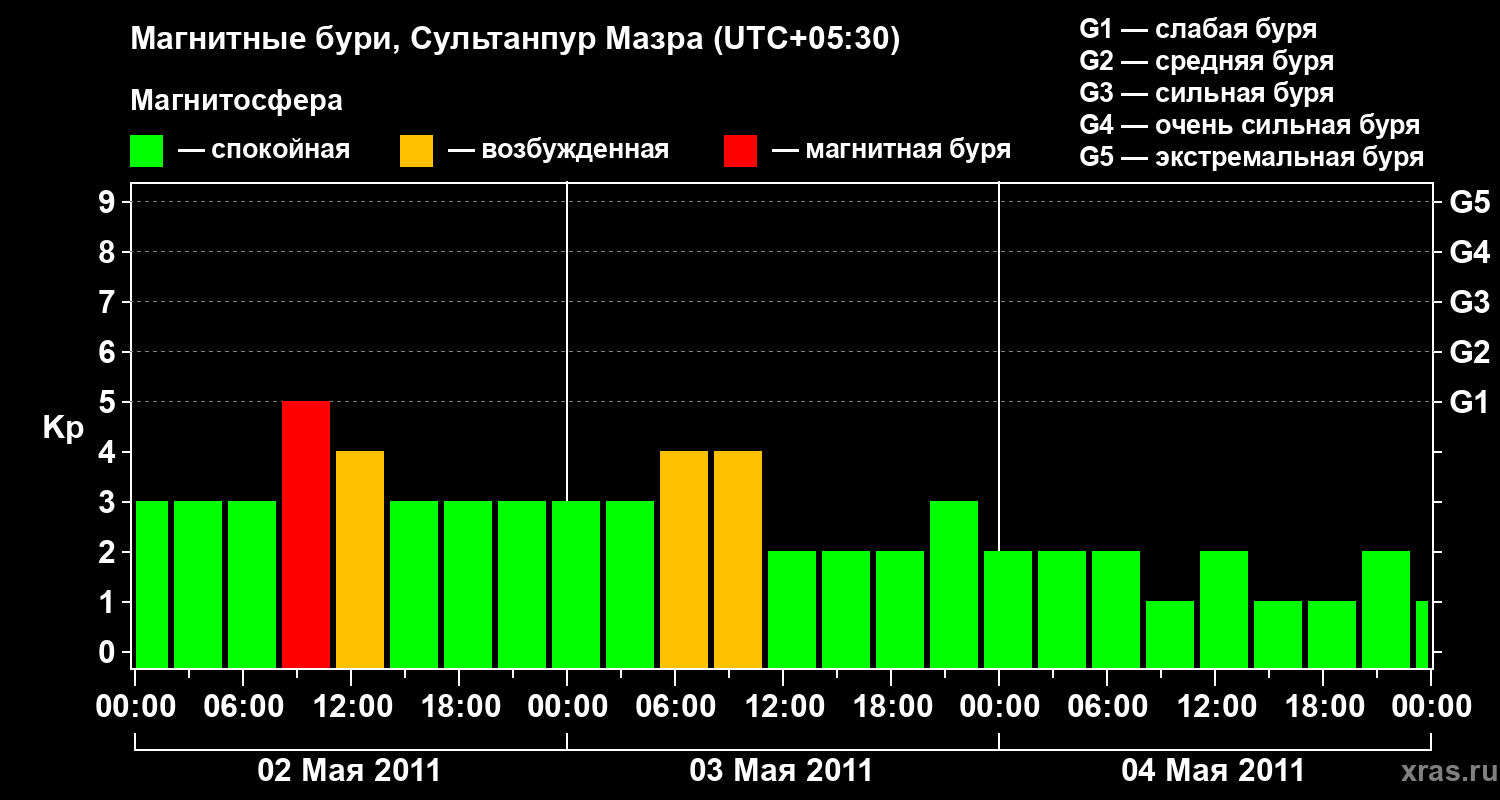Image resolution: width=1500 pixels, height=800 pixels.
Task: Click the yellow bar at 09:00 on 03 Мая
Action: point(738,559)
